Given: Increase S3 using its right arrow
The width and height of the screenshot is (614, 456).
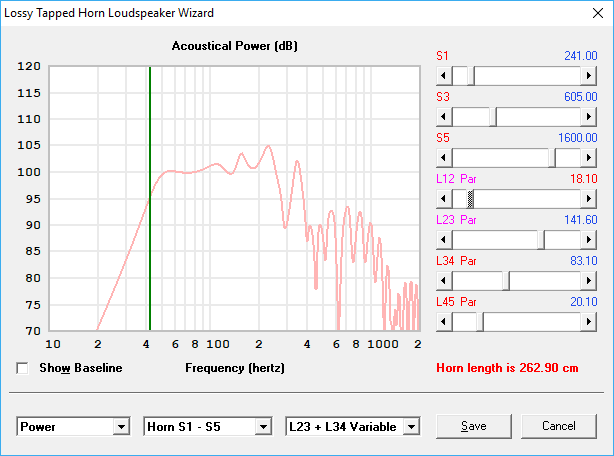Looking at the screenshot, I should coord(589,116).
